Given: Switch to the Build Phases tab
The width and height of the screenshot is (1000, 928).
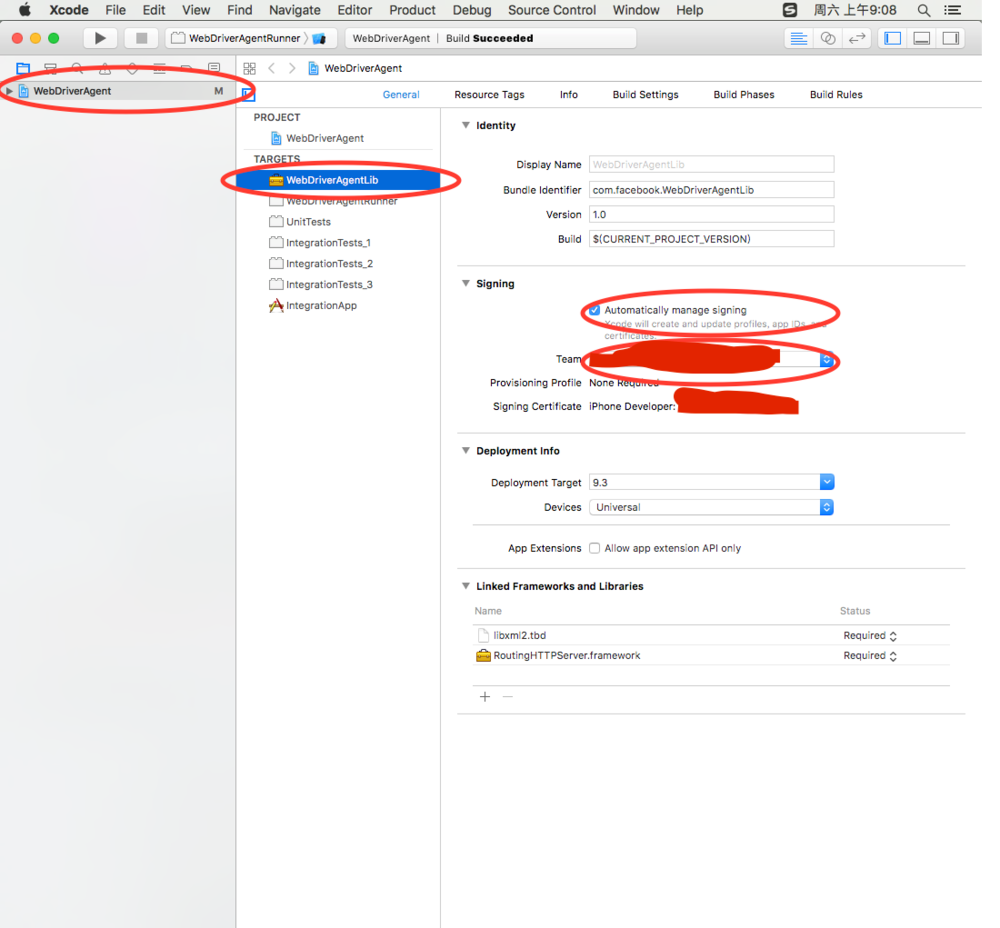Looking at the screenshot, I should pyautogui.click(x=744, y=94).
